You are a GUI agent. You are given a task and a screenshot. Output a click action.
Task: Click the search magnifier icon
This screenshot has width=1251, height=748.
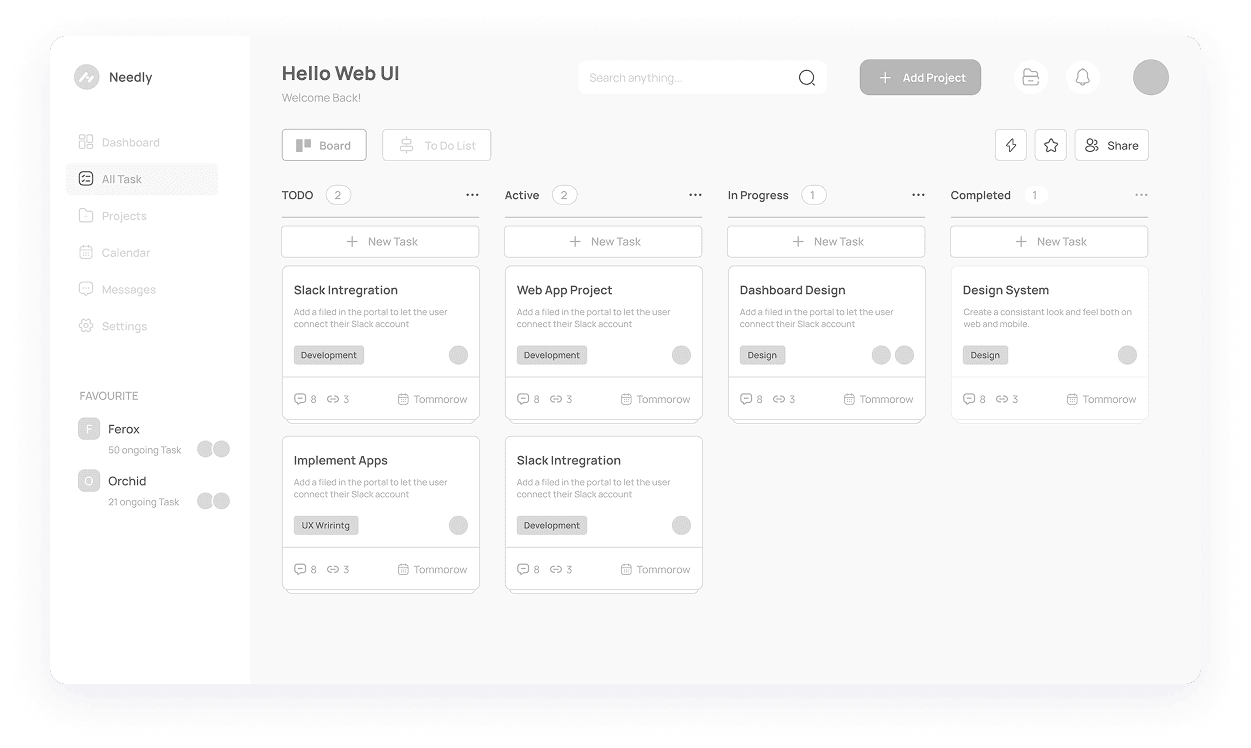tap(806, 78)
